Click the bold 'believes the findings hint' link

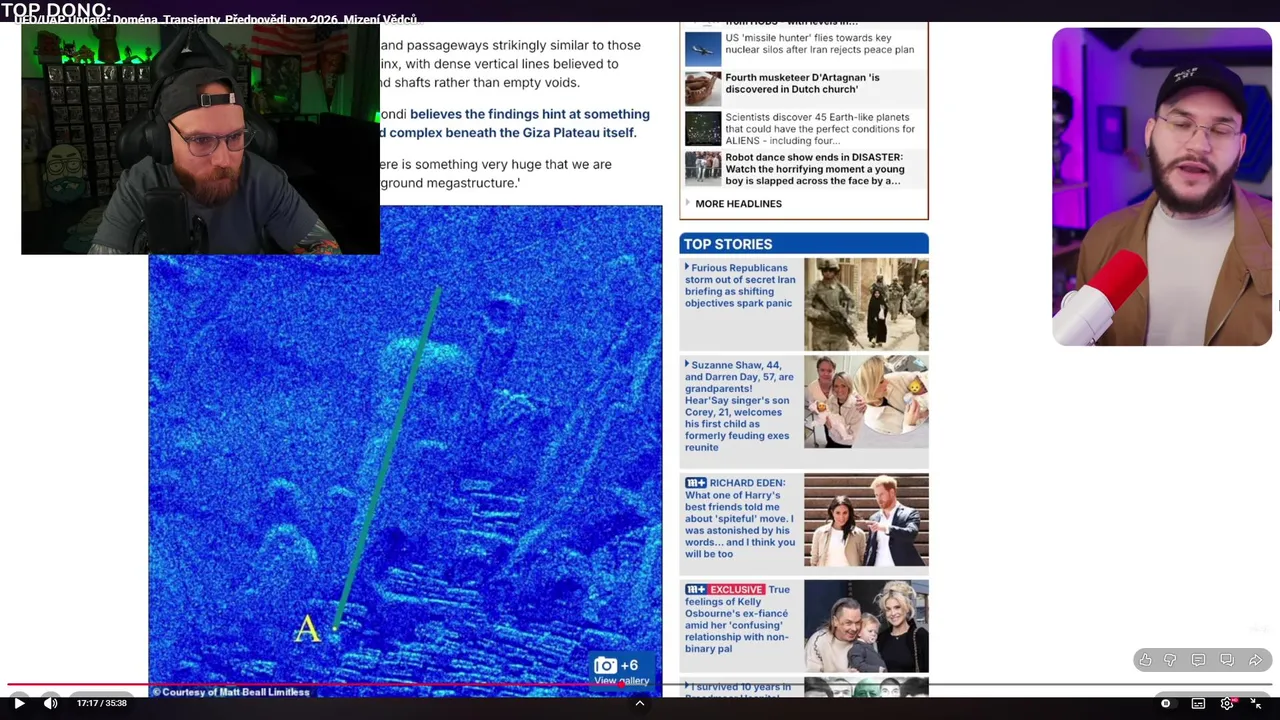pos(515,123)
